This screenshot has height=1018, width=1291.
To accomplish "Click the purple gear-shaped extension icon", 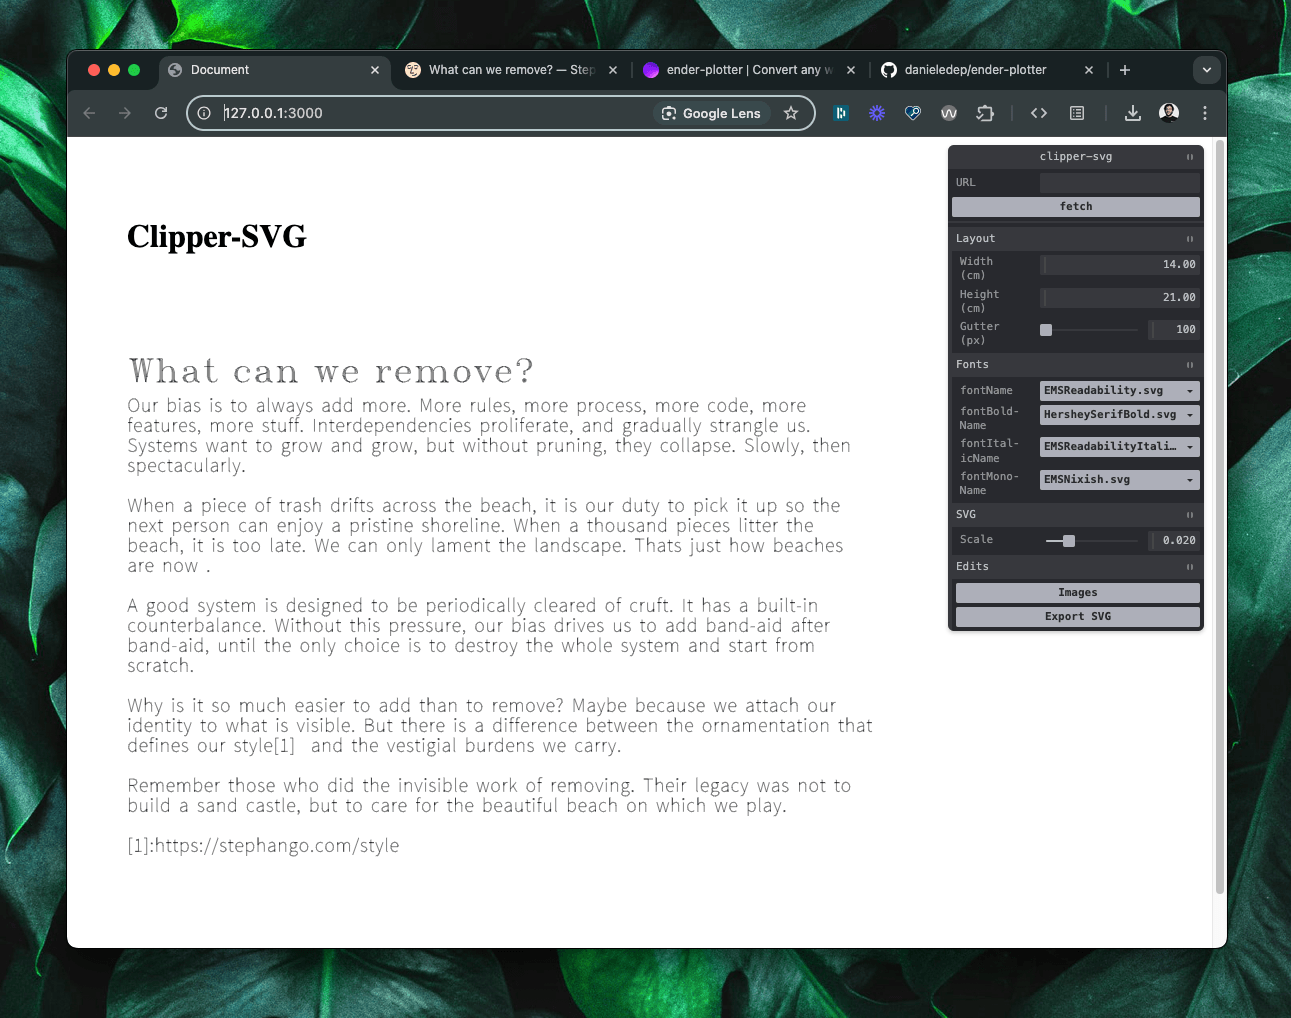I will (x=877, y=113).
